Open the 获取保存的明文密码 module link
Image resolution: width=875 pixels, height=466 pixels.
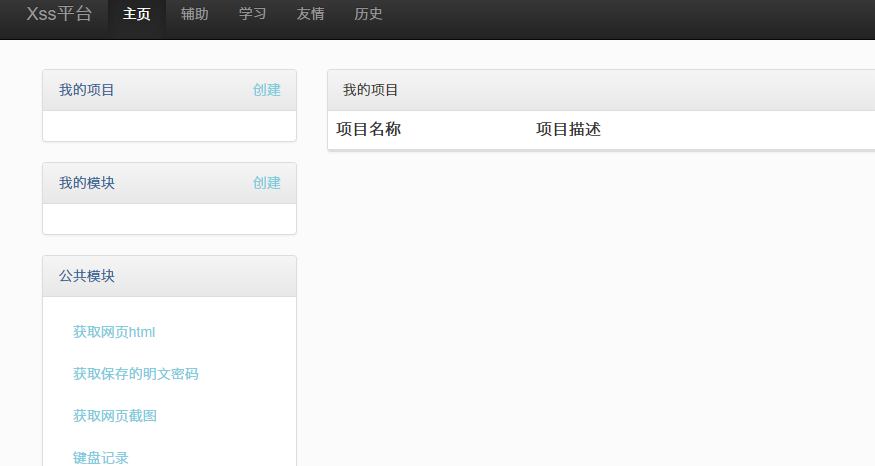point(136,374)
